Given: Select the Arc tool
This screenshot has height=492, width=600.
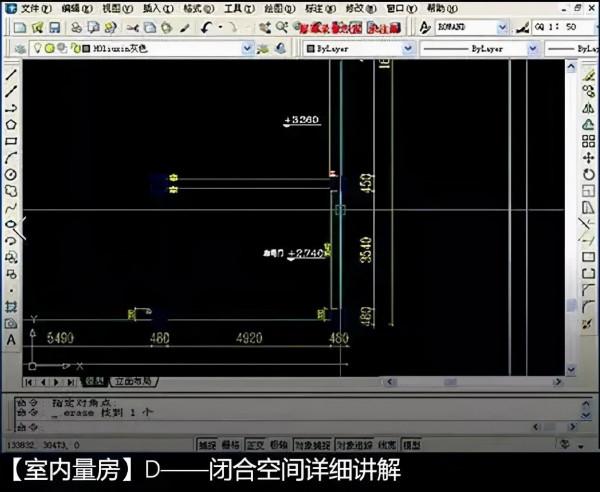Looking at the screenshot, I should pos(11,158).
